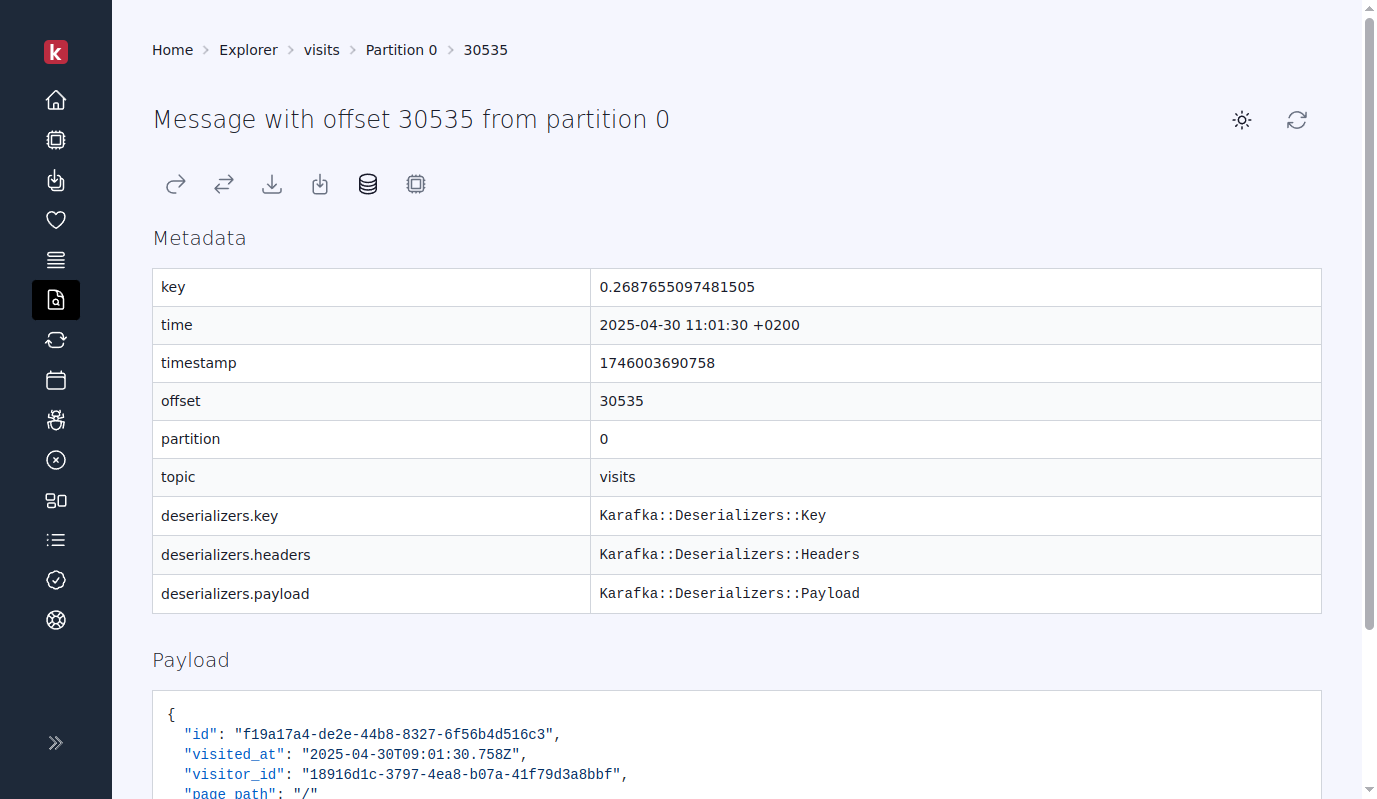Open the Health heart icon
Screen dimensions: 1377x799
coord(56,220)
